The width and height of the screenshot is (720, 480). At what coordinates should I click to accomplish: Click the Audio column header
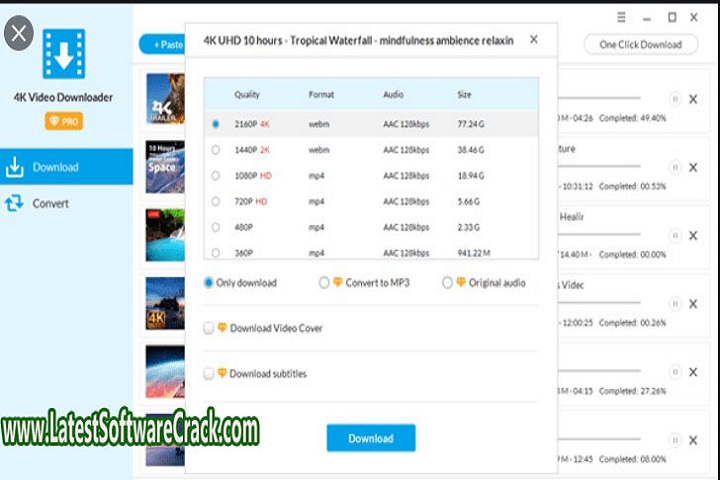[394, 95]
